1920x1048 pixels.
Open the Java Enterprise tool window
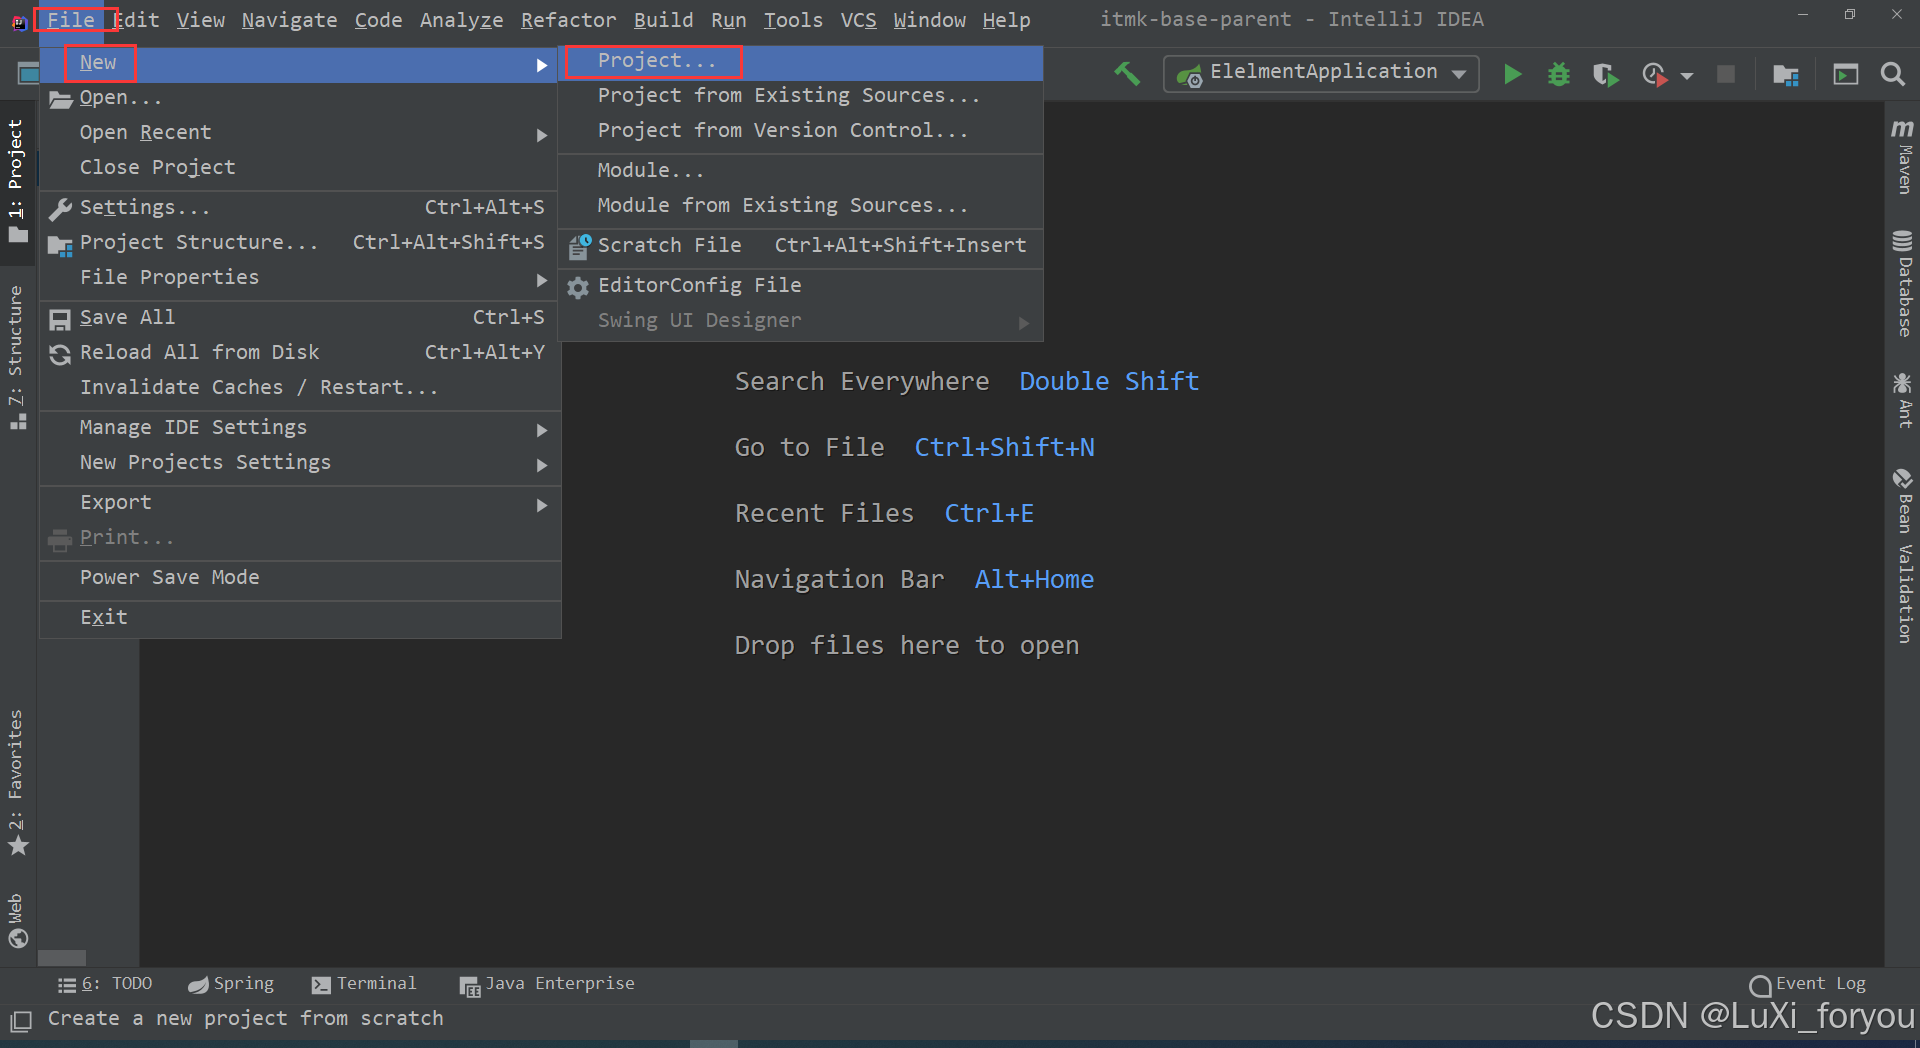[x=547, y=985]
